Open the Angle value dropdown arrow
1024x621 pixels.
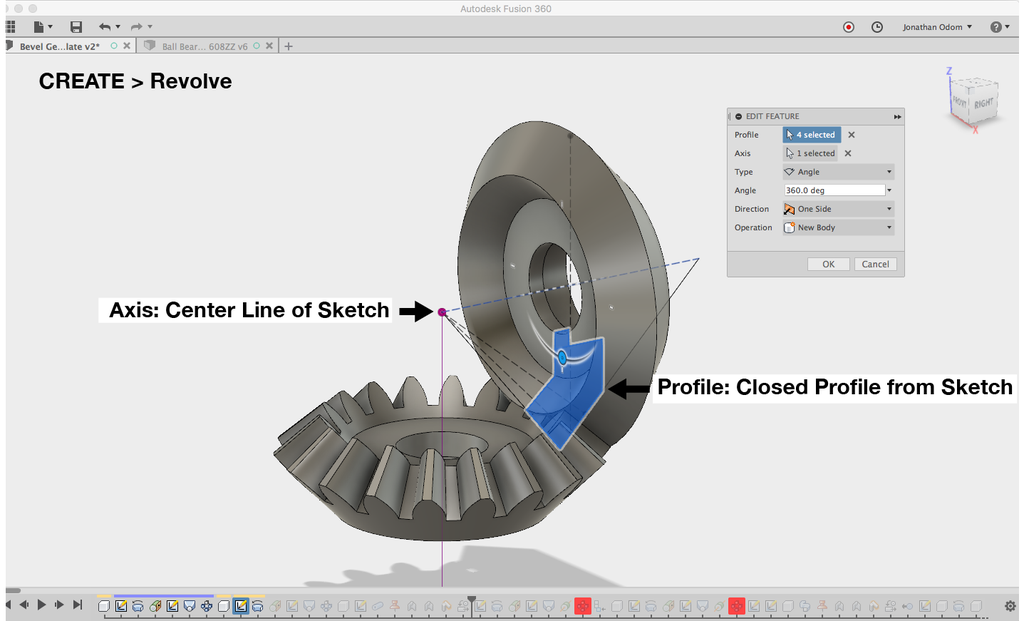pyautogui.click(x=889, y=190)
